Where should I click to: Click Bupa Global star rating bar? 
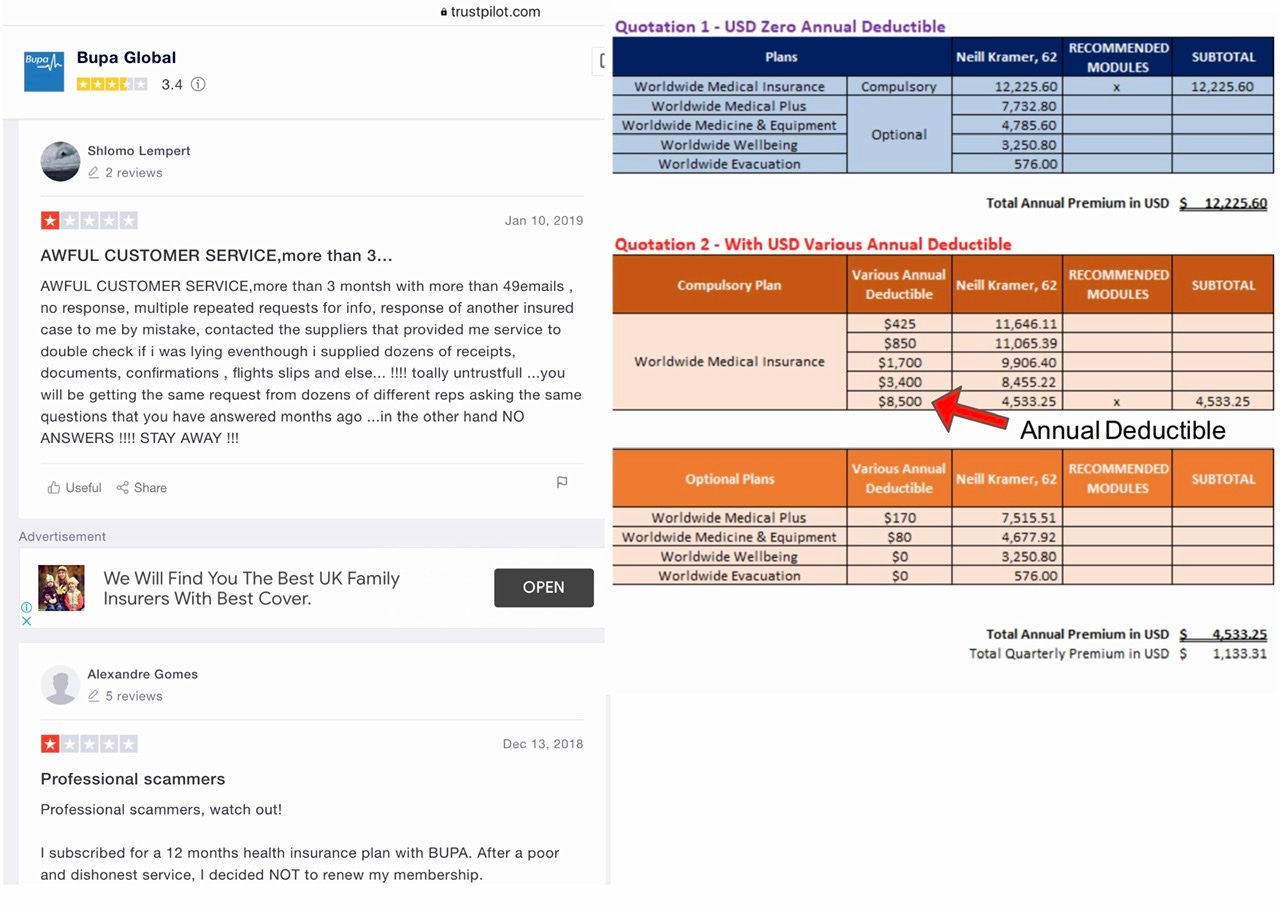pyautogui.click(x=112, y=84)
